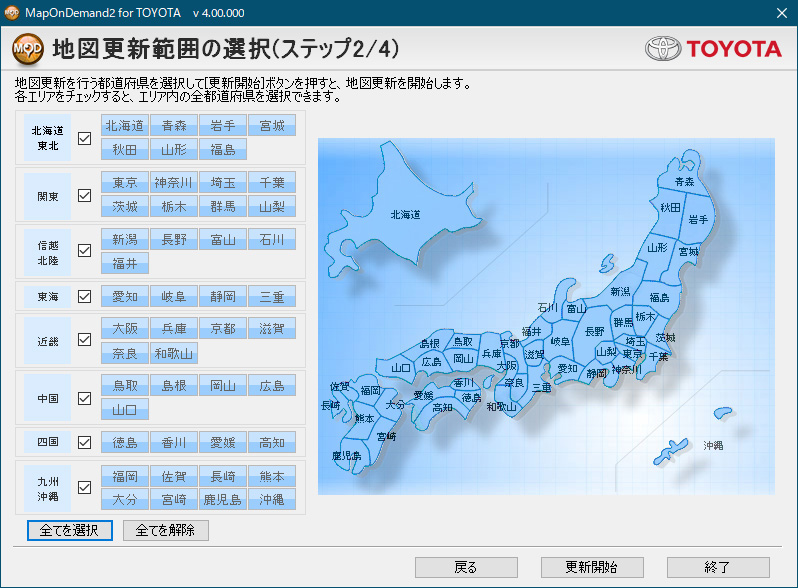Close the MapOnDemand2 window
This screenshot has height=588, width=798.
pyautogui.click(x=782, y=10)
